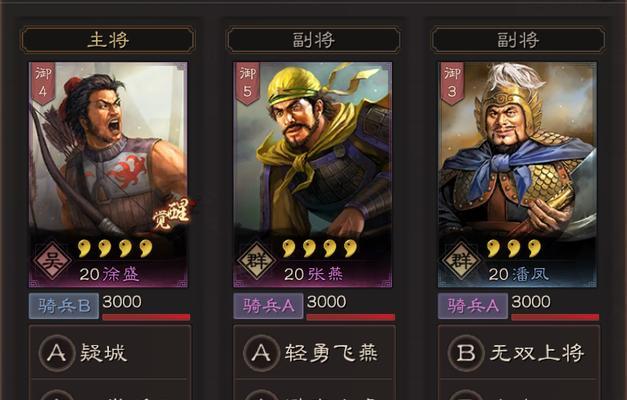This screenshot has height=400, width=627.
Task: Click the 觉醒 awakening badge on 徐盛's card
Action: 171,214
